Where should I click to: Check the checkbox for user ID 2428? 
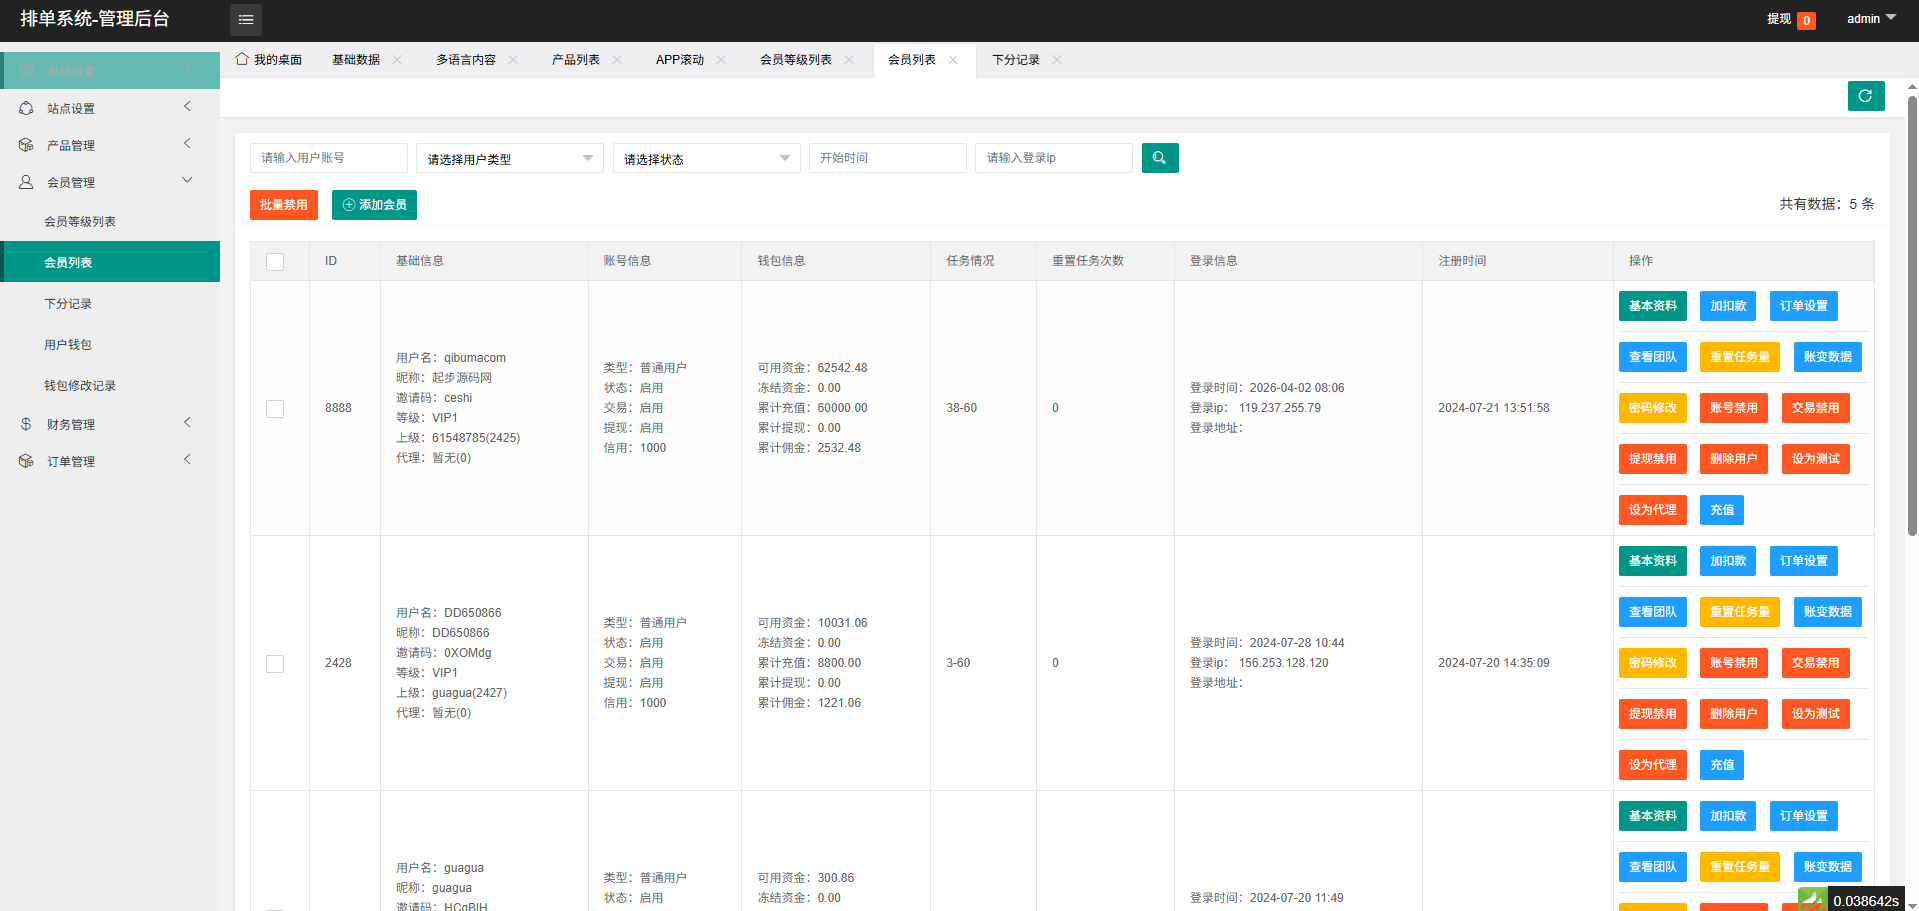275,663
